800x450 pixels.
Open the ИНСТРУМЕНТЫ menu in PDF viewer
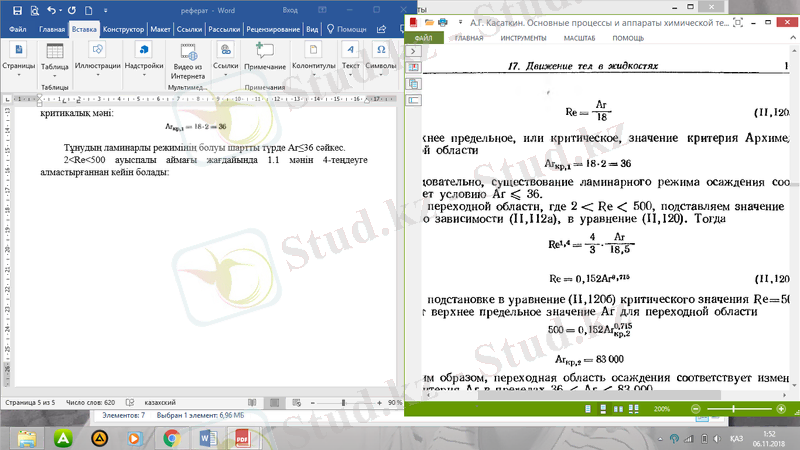pyautogui.click(x=524, y=38)
